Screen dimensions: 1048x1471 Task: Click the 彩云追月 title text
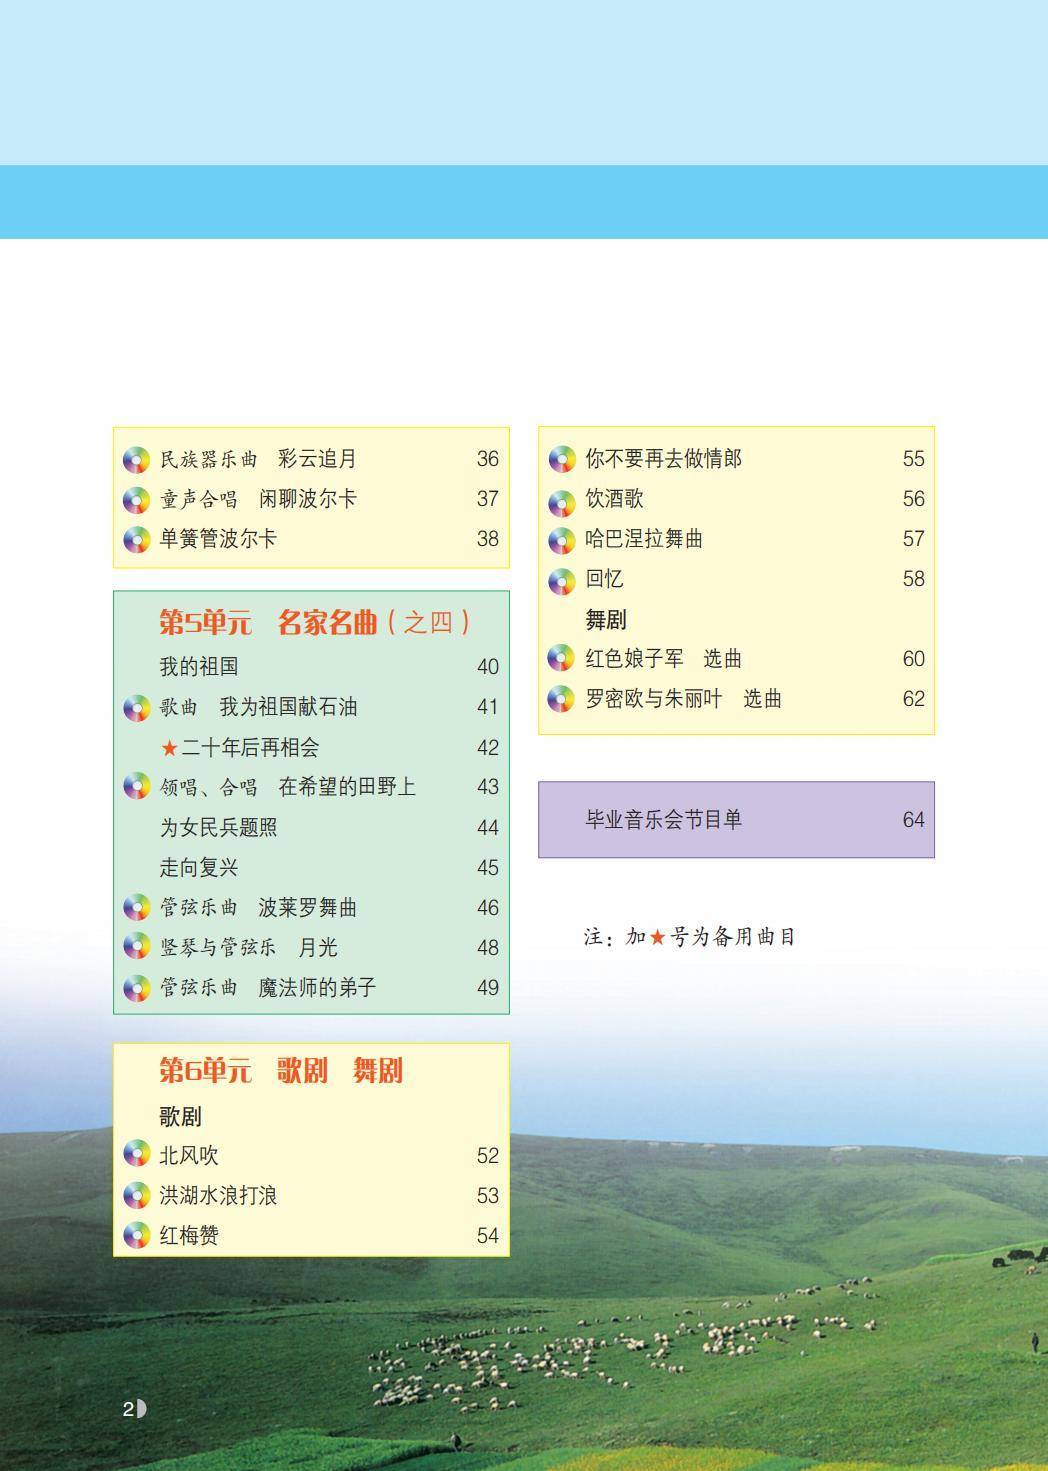(318, 459)
